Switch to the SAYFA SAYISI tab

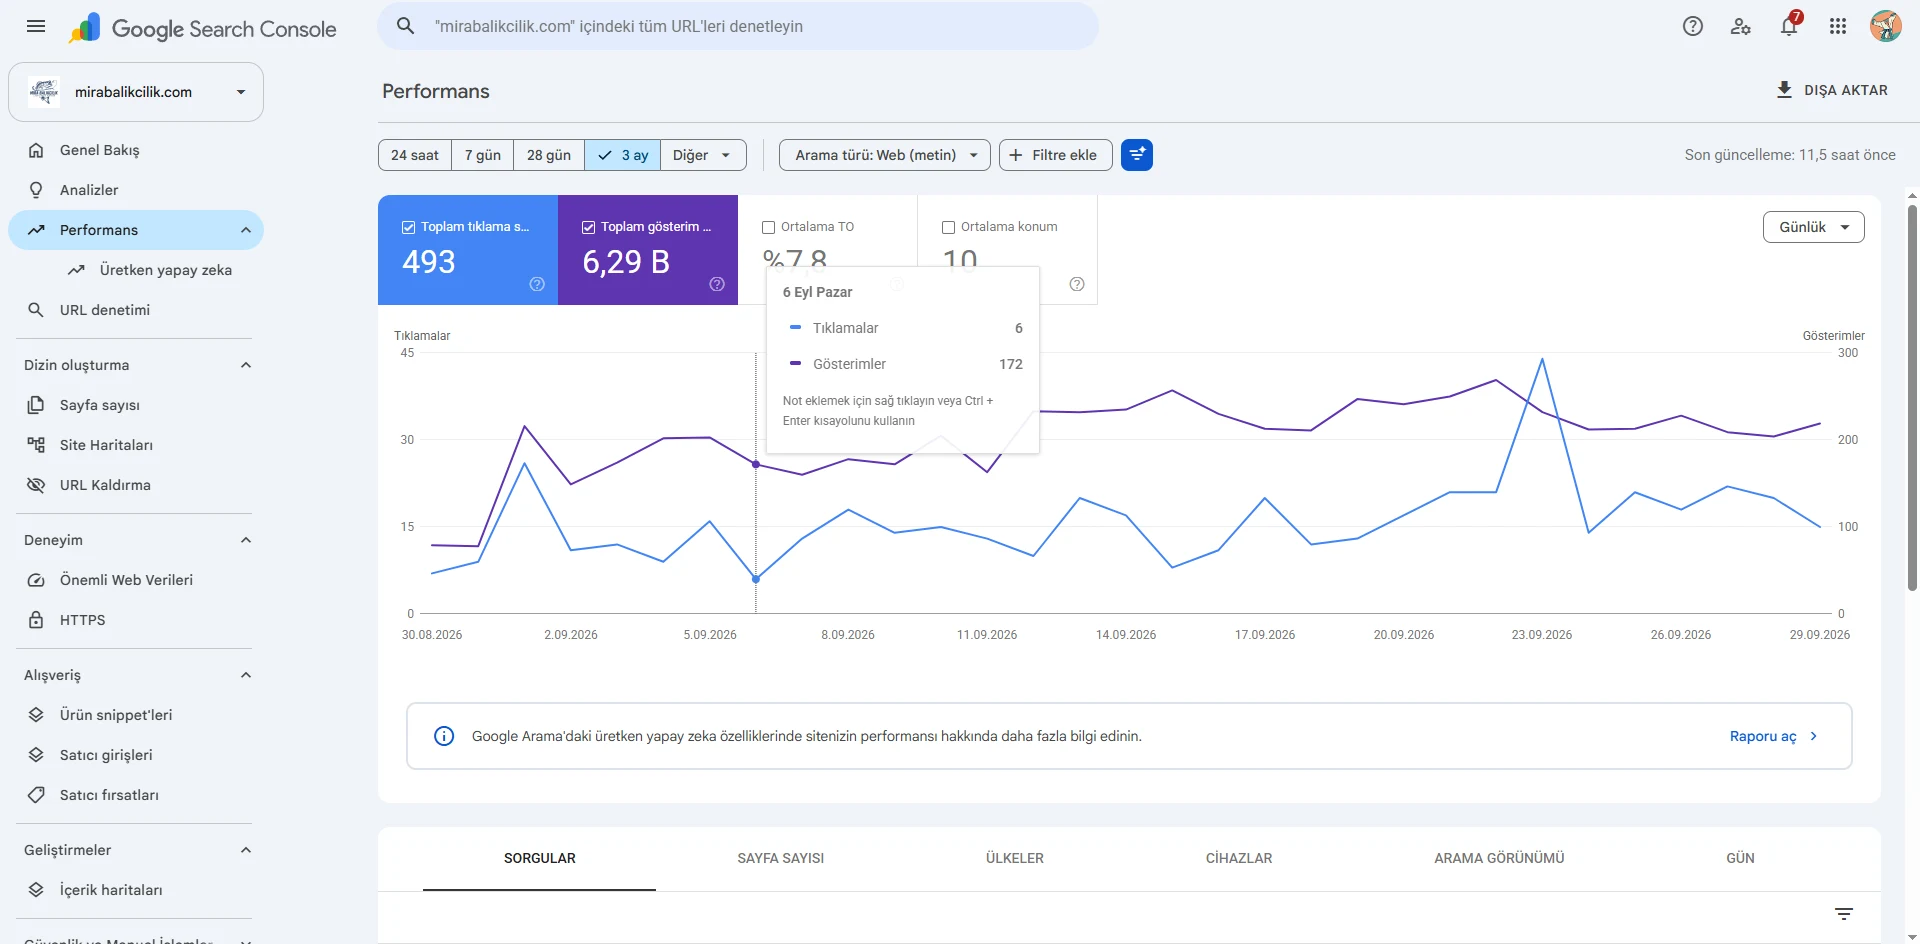pyautogui.click(x=781, y=858)
